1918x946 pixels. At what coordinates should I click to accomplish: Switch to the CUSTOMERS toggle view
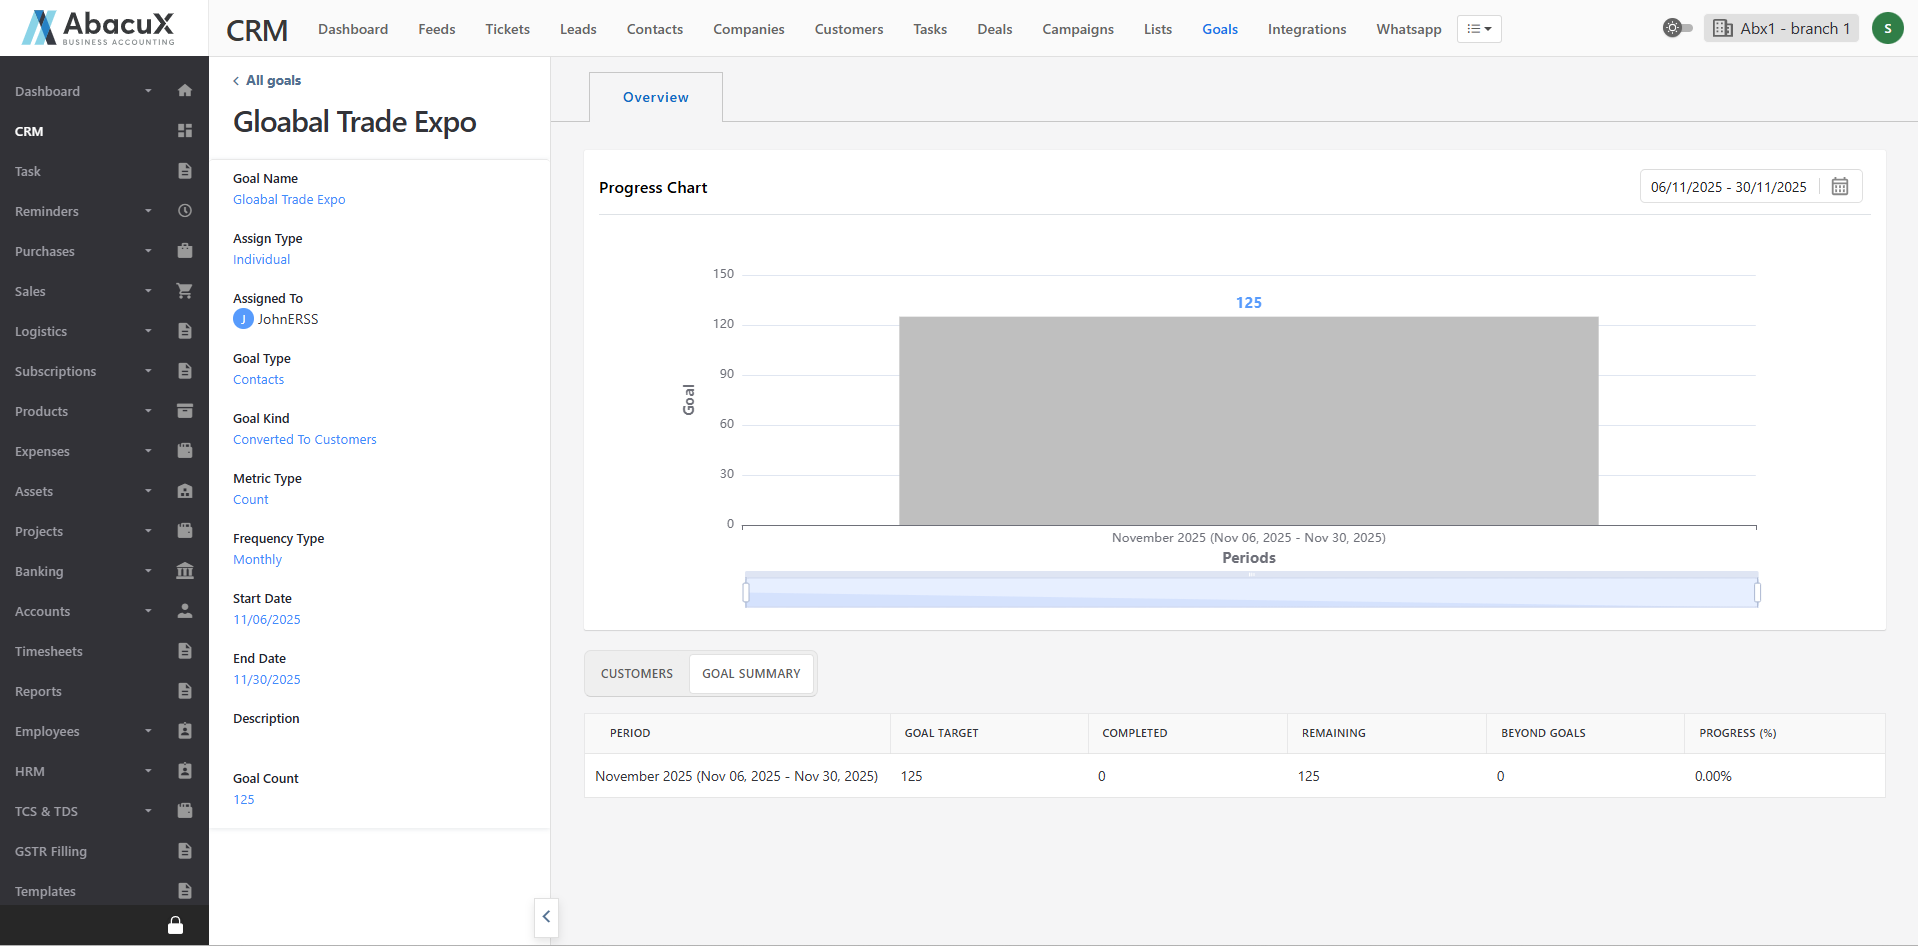(x=637, y=674)
